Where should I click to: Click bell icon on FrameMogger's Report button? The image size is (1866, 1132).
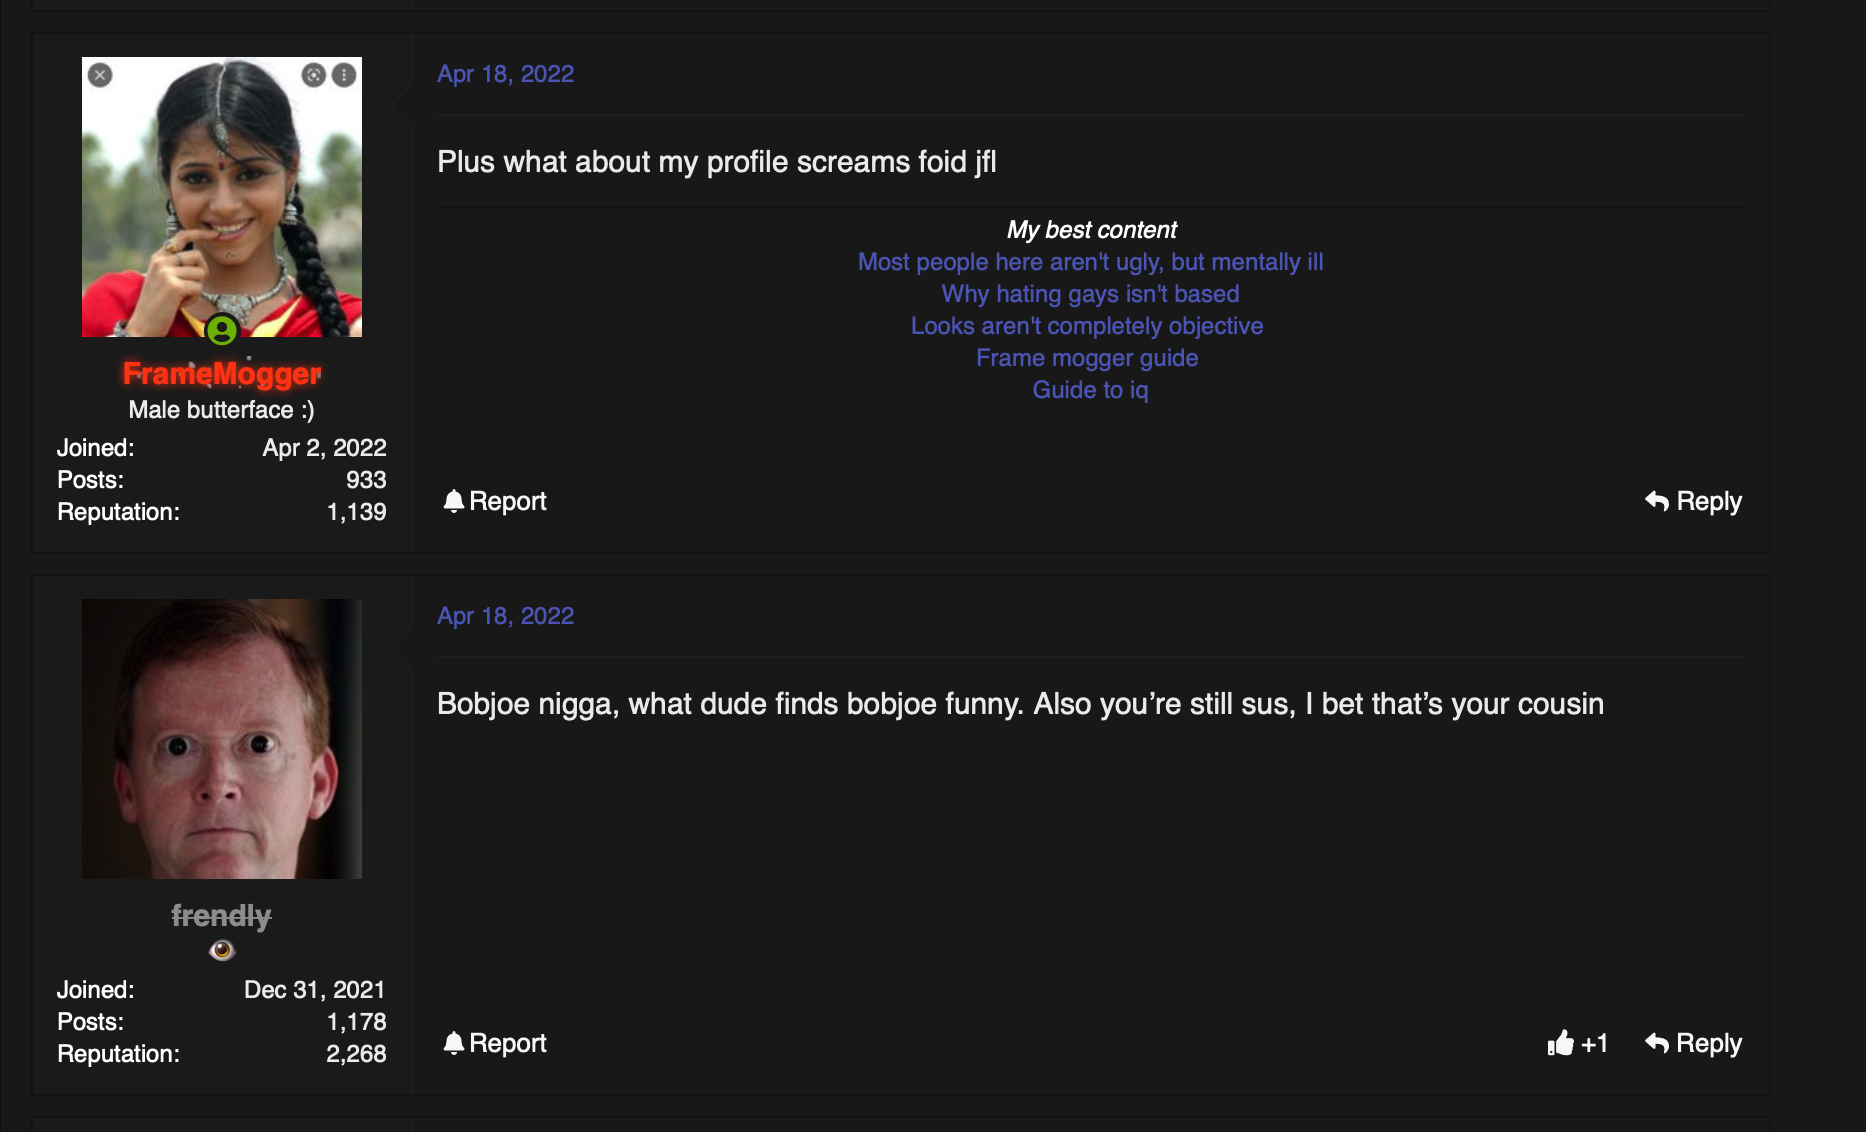point(454,500)
